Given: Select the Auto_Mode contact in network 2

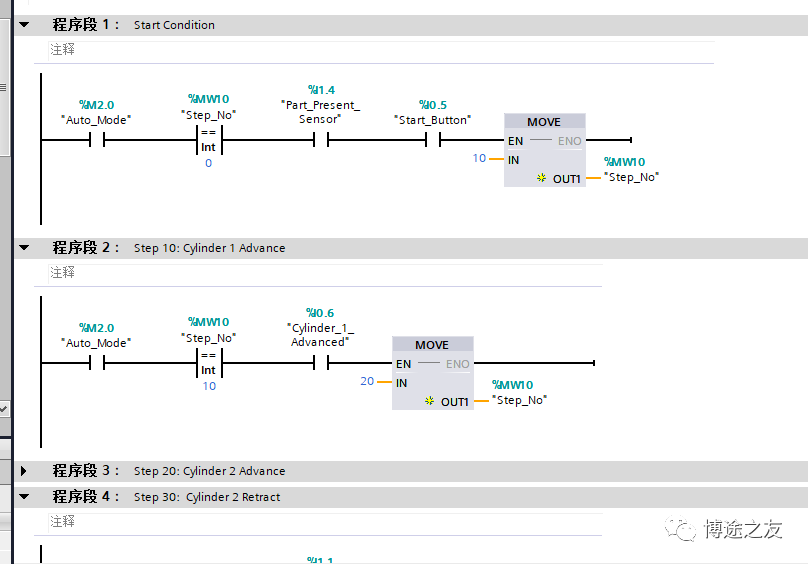Looking at the screenshot, I should [97, 363].
